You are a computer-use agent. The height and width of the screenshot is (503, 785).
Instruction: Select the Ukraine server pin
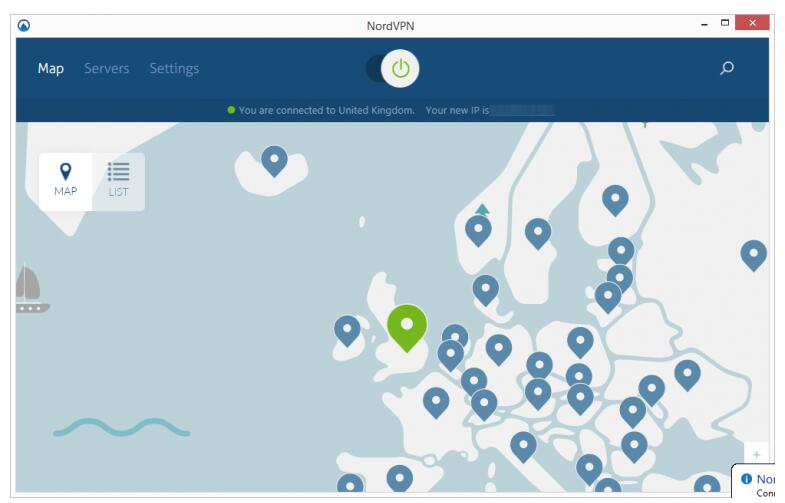coord(687,375)
